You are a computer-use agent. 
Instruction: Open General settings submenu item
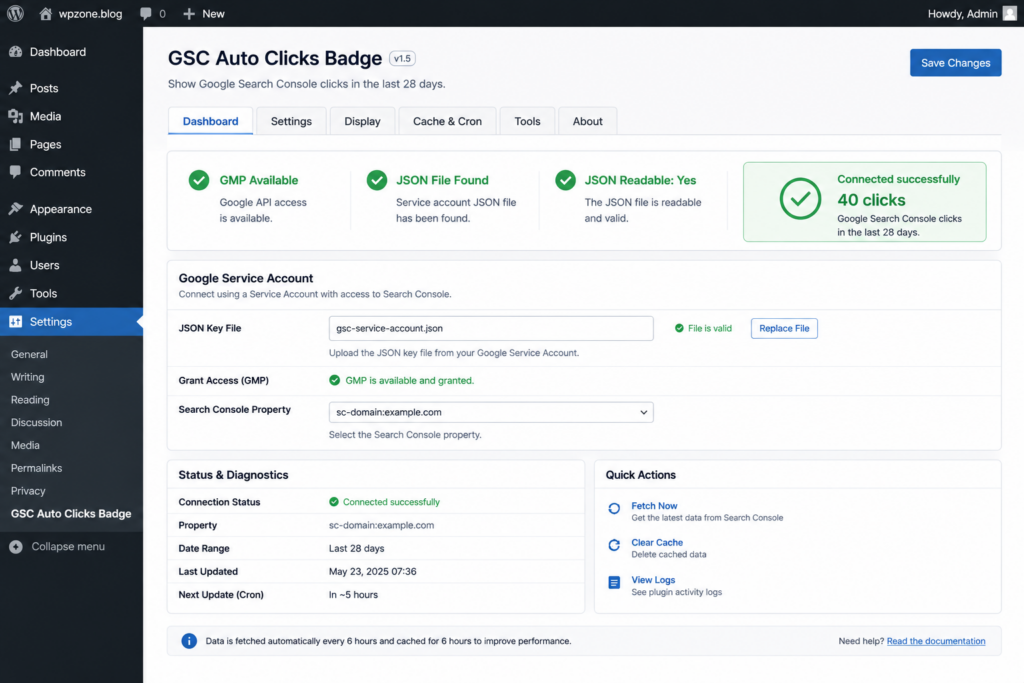point(29,354)
